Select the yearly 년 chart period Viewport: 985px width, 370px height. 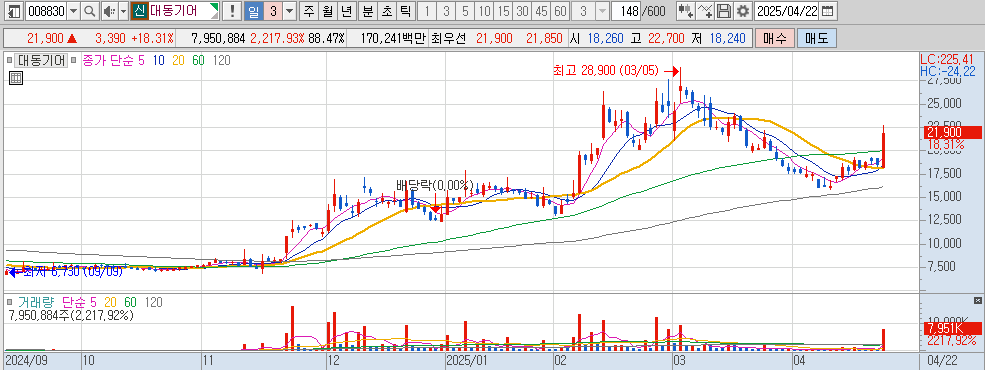tap(346, 11)
